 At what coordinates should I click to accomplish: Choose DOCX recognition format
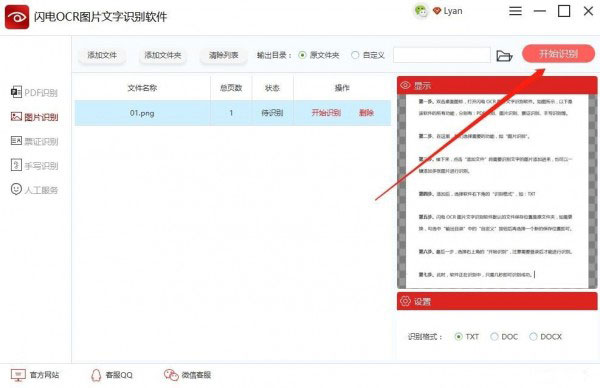pyautogui.click(x=533, y=337)
